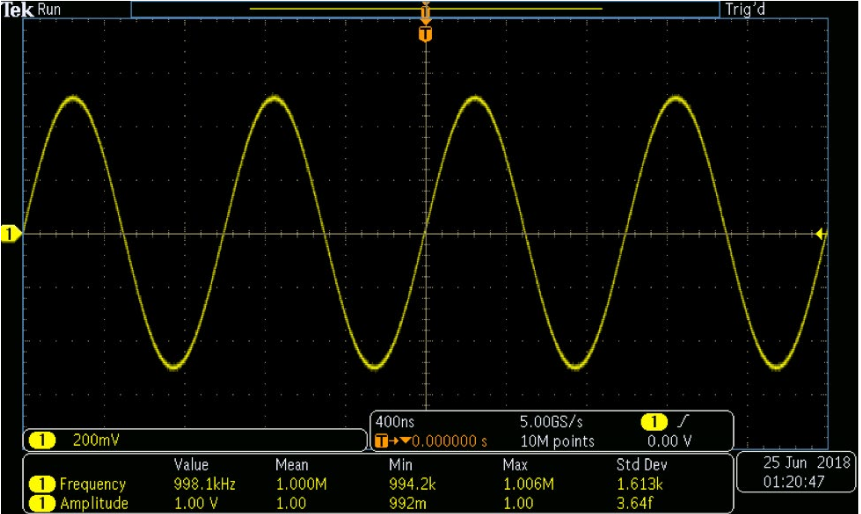Click the rising edge trigger slope icon
861x514 pixels.
tap(682, 422)
